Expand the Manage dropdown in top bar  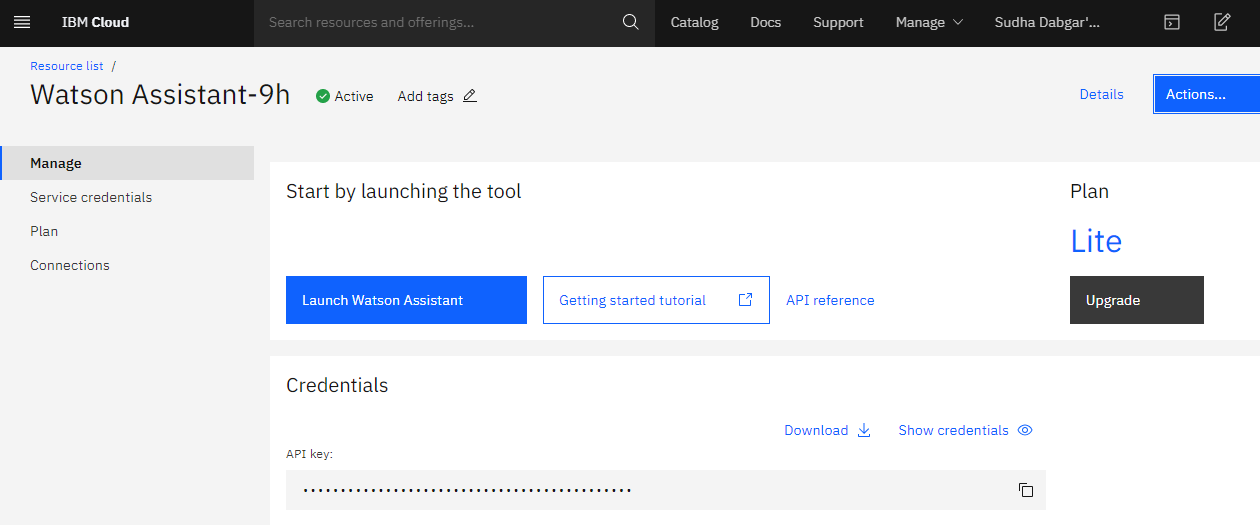click(x=930, y=22)
